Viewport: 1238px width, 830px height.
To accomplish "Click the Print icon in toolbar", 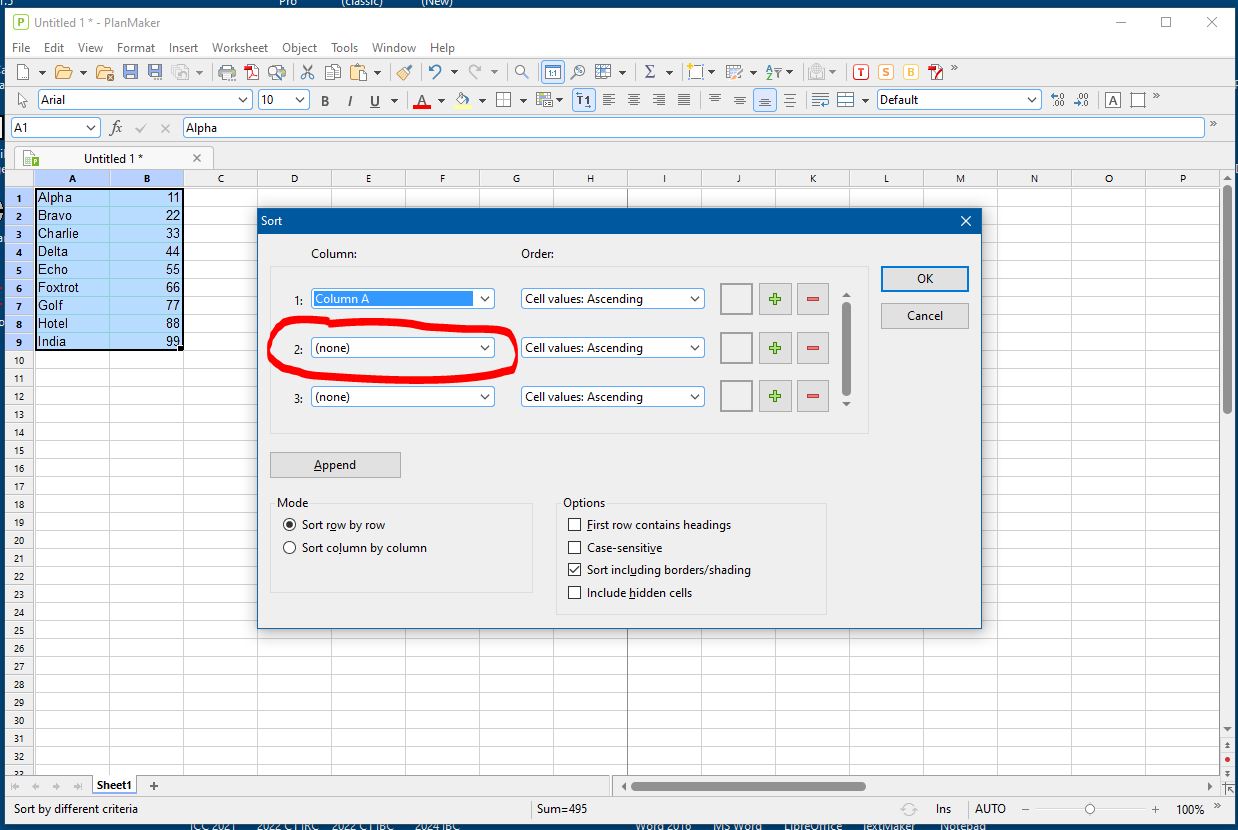I will click(227, 72).
